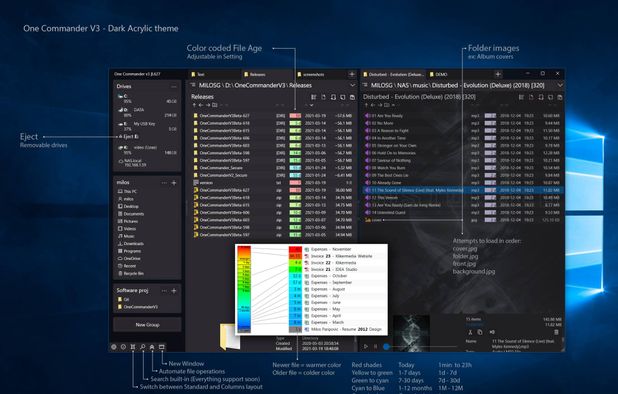
Task: Open milos group three-dots menu
Action: coord(164,183)
